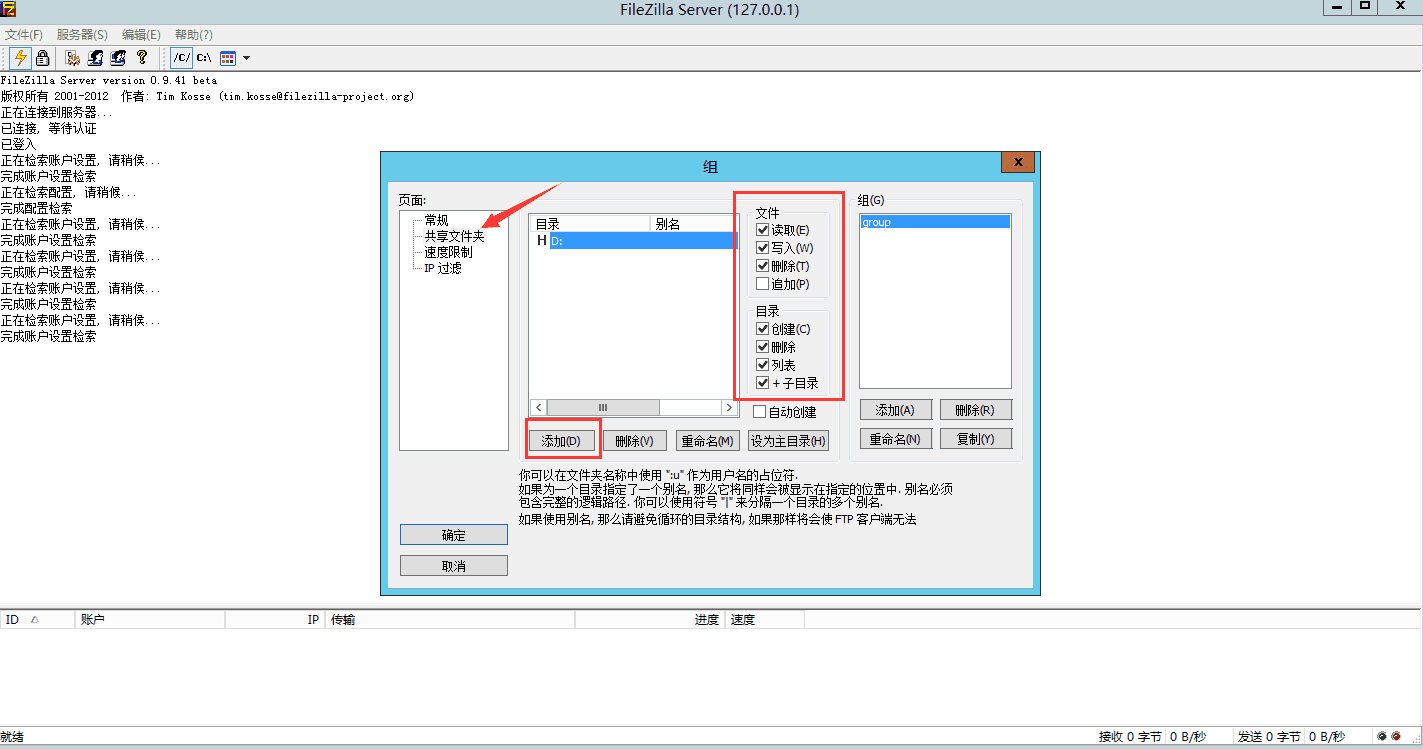Open the dropdown arrow next to sort icon
This screenshot has height=749, width=1423.
tap(246, 58)
